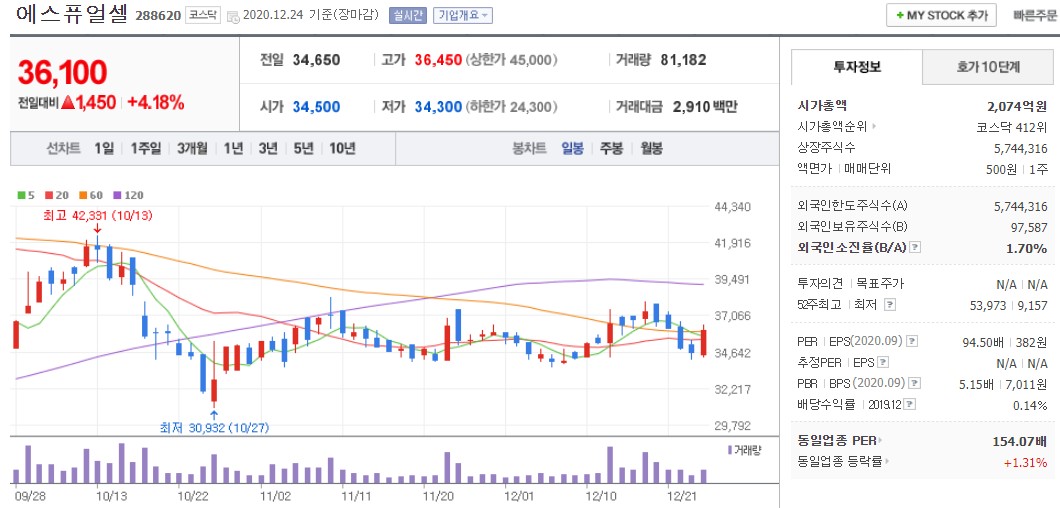1060x508 pixels.
Task: Open the 동일업종 등락률 link
Action: [840, 462]
